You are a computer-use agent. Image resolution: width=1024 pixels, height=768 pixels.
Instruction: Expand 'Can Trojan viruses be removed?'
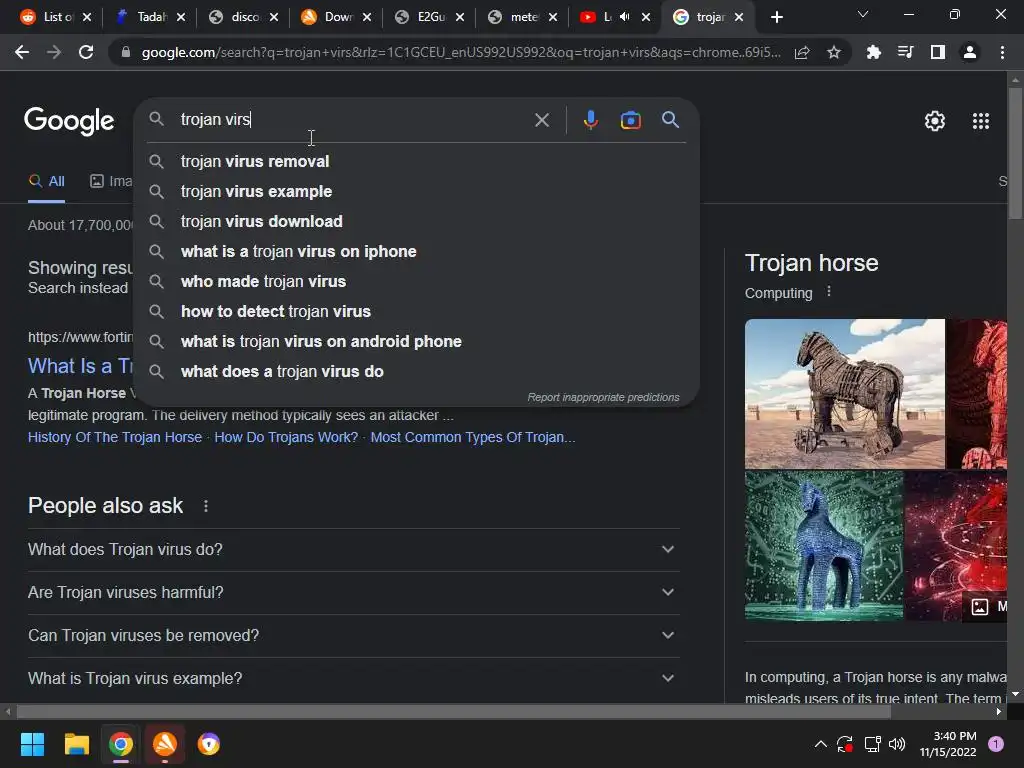[353, 636]
